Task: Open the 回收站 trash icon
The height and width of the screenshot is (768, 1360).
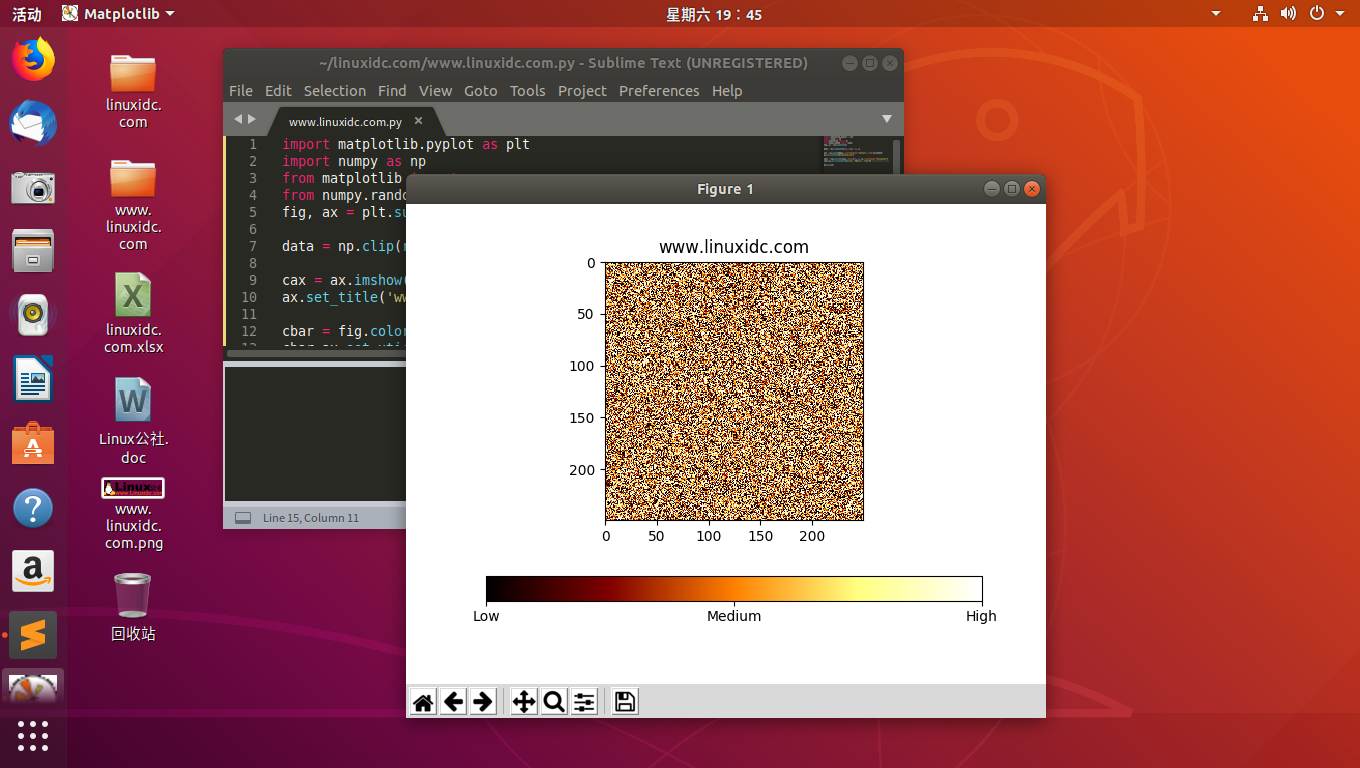Action: [133, 606]
